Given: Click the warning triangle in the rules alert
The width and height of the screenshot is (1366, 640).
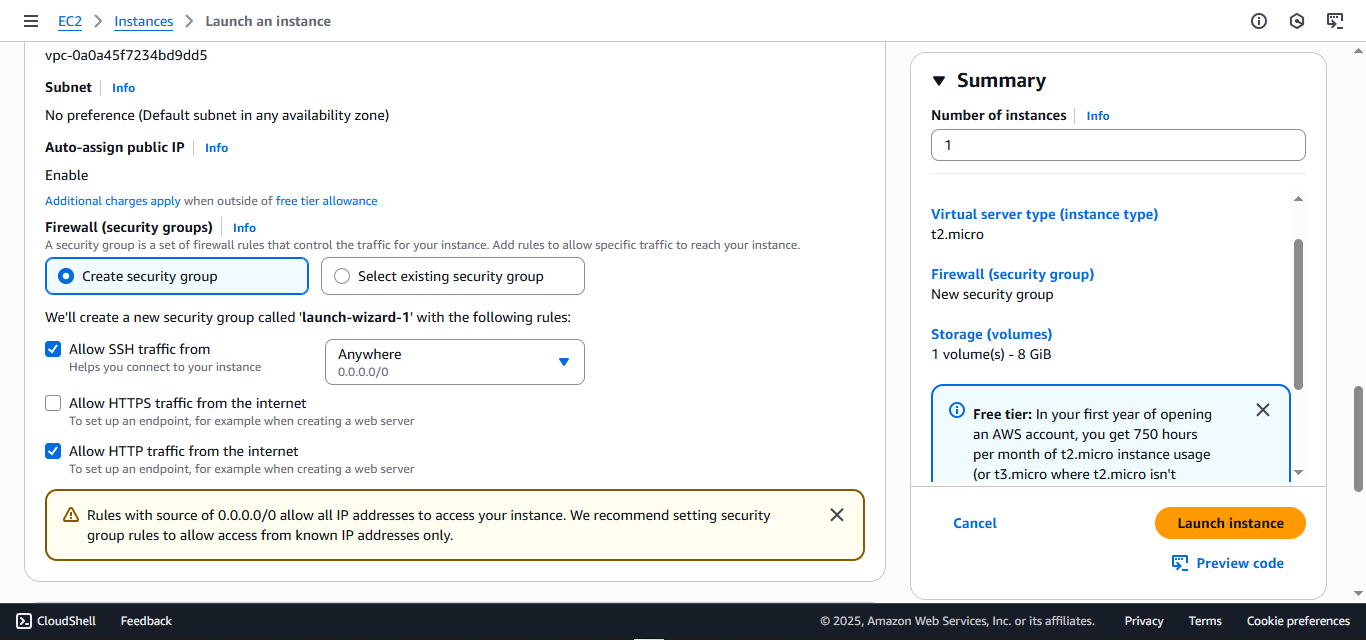Looking at the screenshot, I should [69, 513].
